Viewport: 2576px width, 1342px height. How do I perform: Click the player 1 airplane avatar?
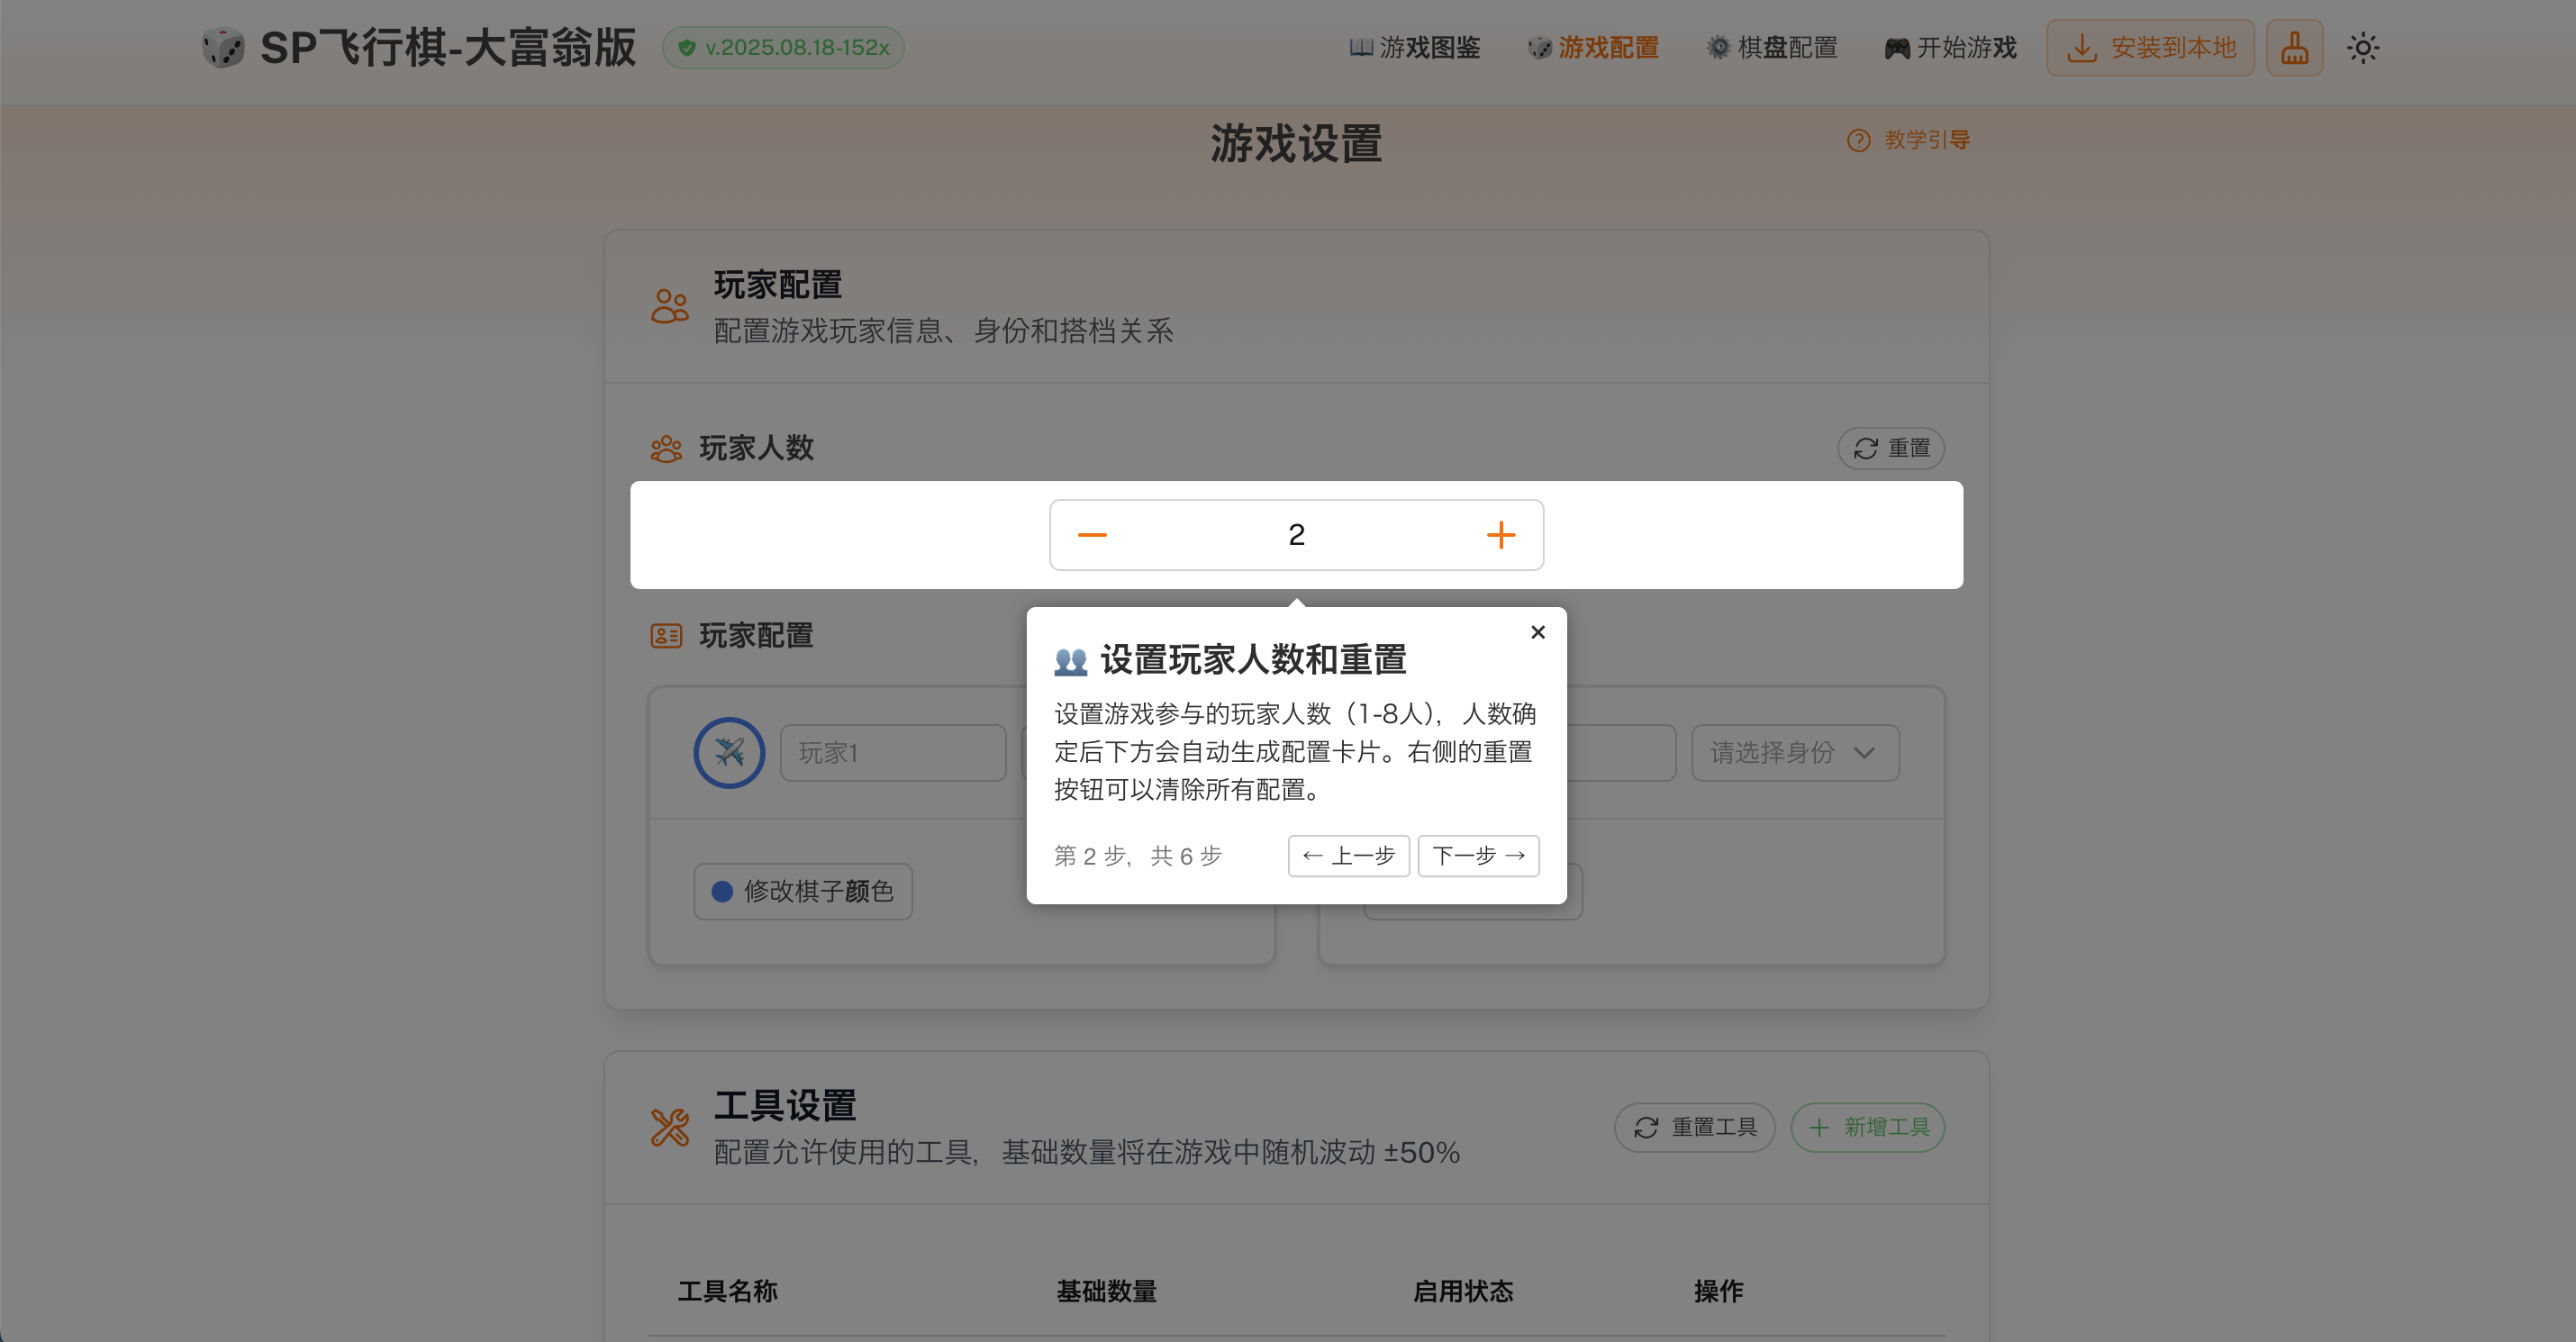click(729, 753)
